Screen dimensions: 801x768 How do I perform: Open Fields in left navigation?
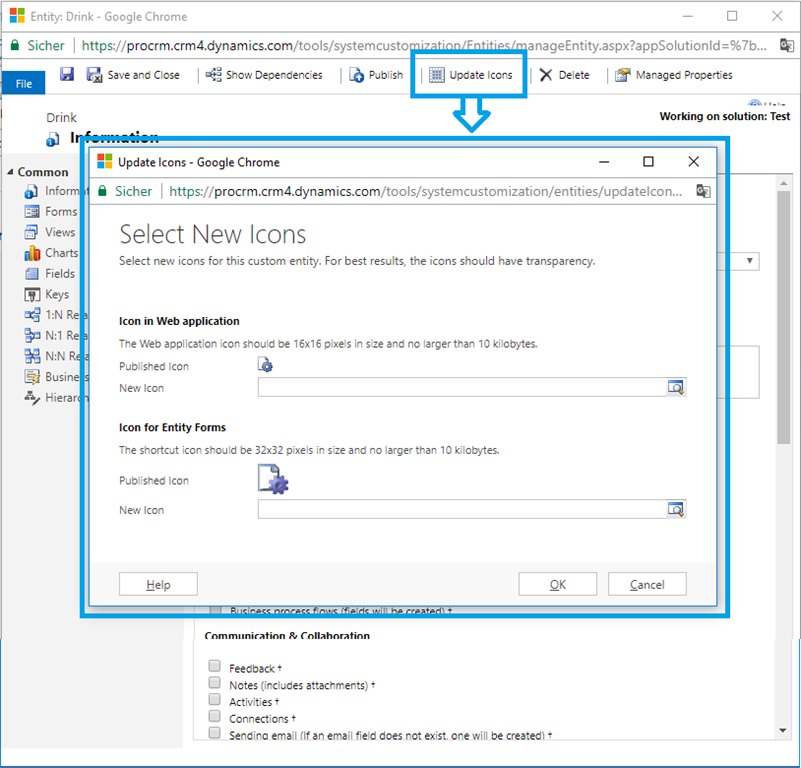(x=59, y=273)
